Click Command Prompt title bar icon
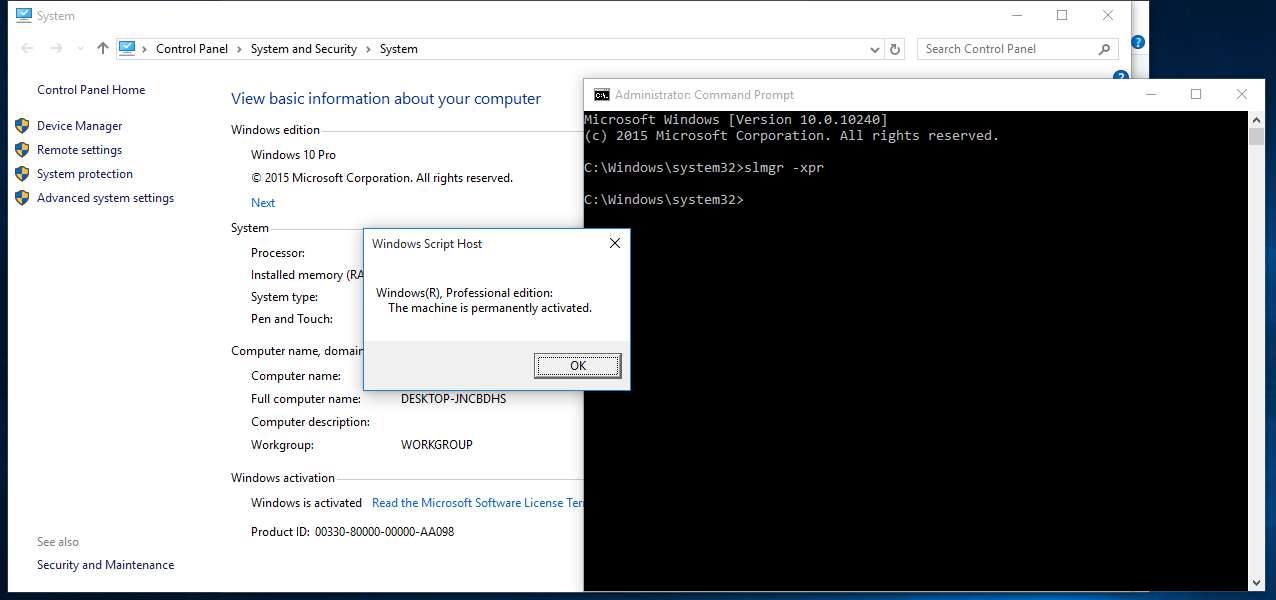This screenshot has height=600, width=1276. [601, 95]
